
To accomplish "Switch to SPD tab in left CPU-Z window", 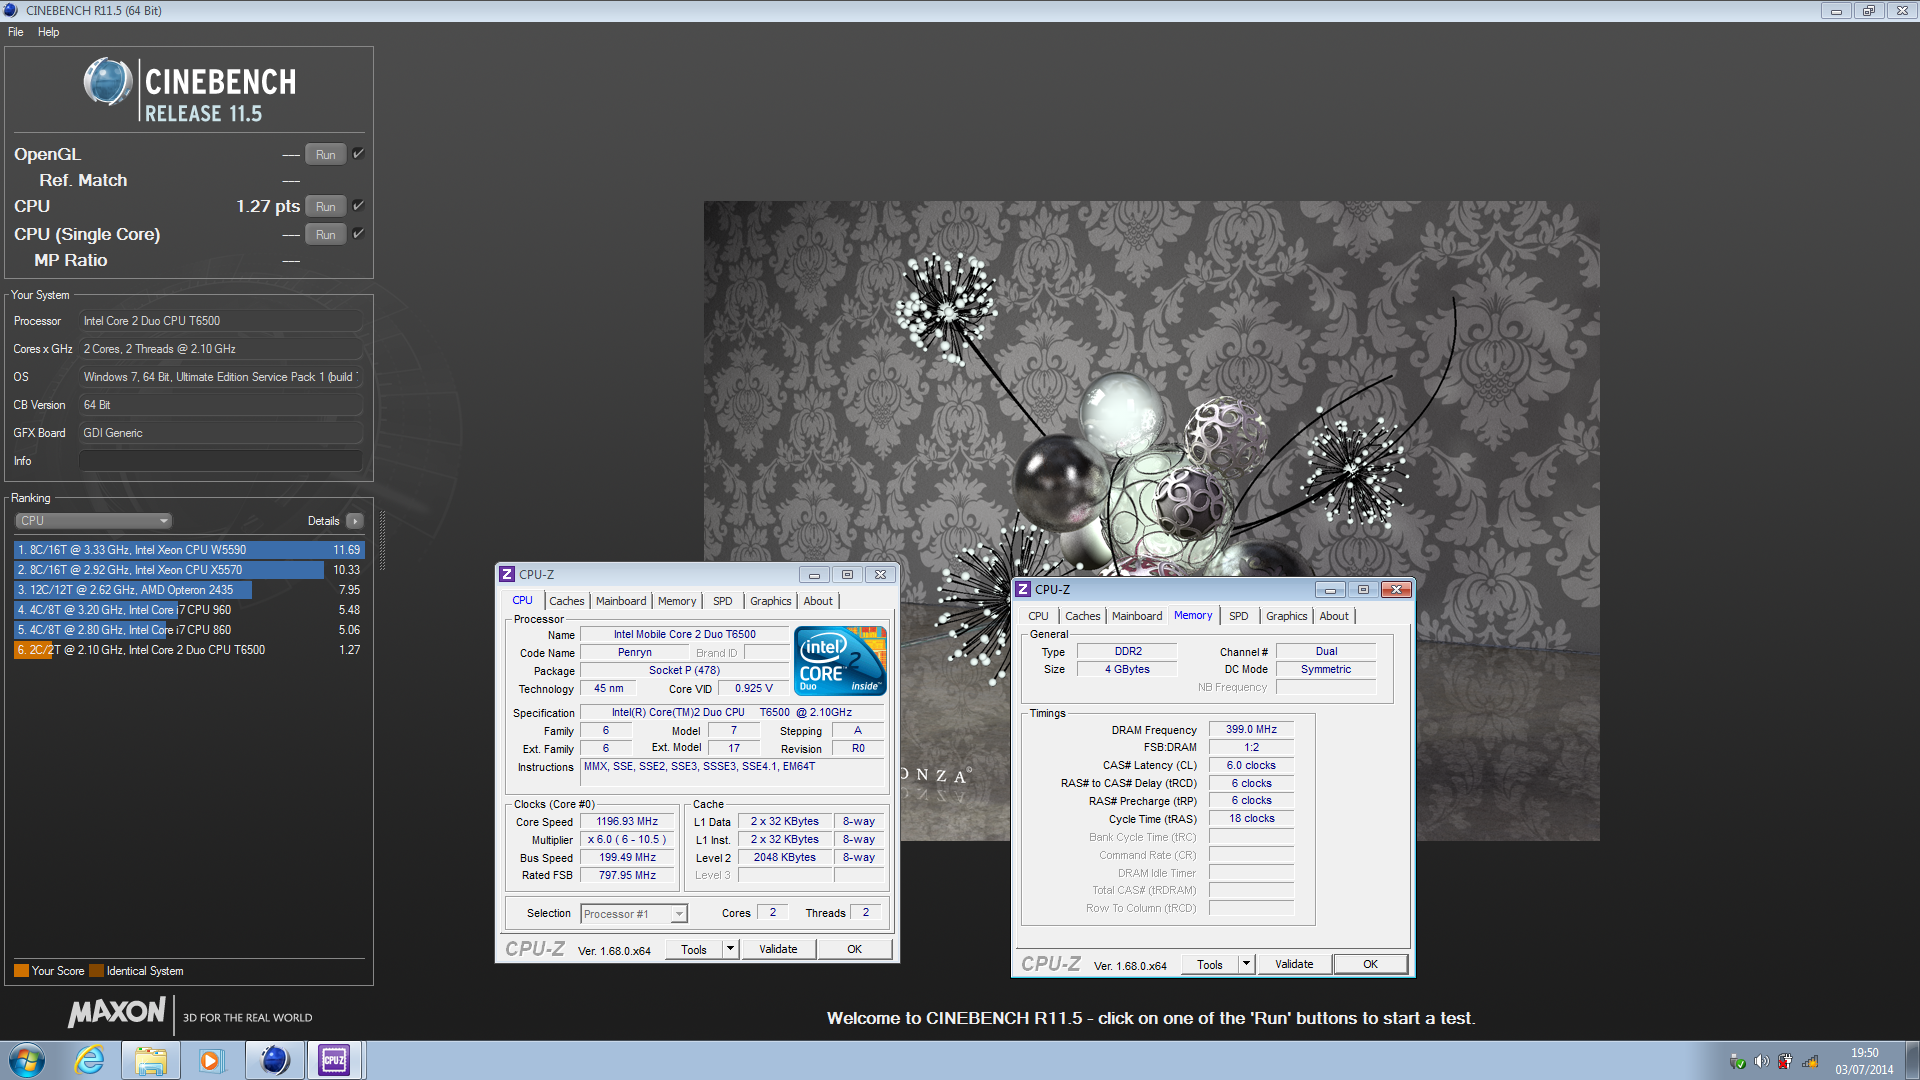I will tap(723, 601).
